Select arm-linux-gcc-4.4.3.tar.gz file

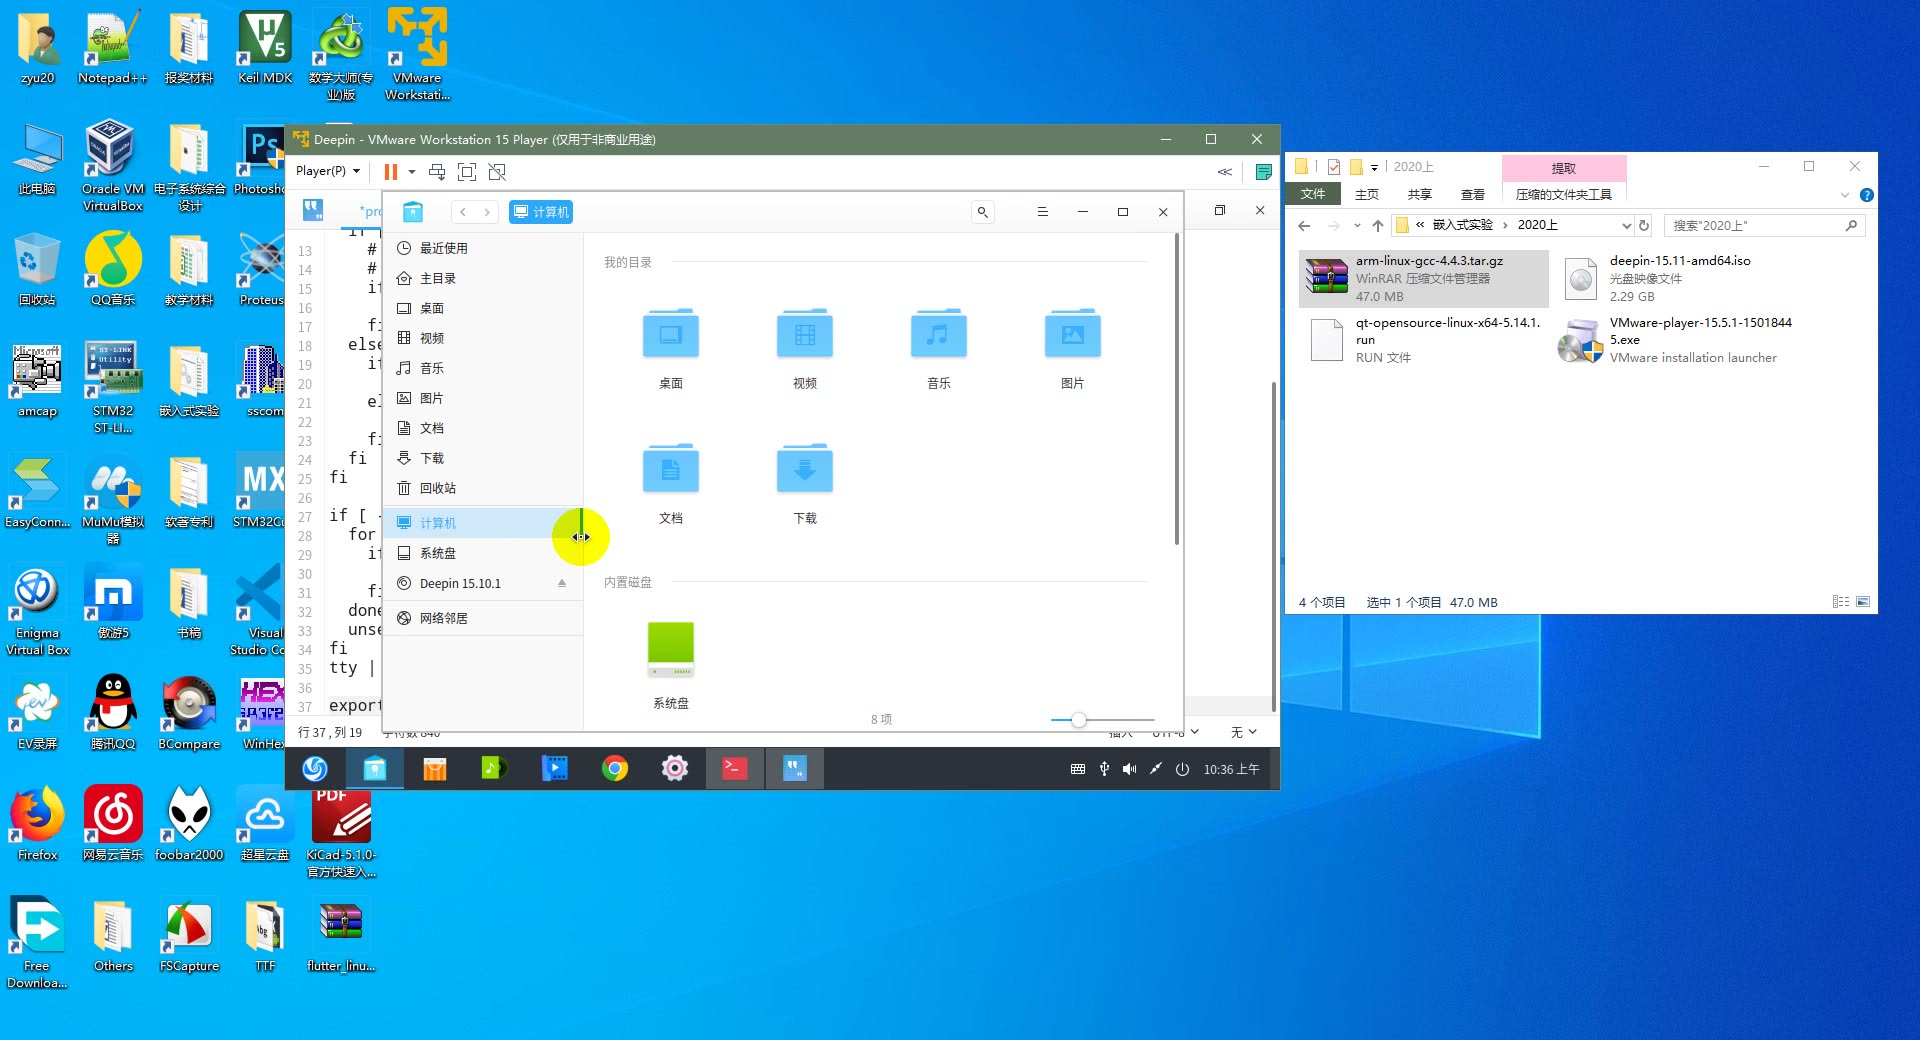(x=1424, y=278)
